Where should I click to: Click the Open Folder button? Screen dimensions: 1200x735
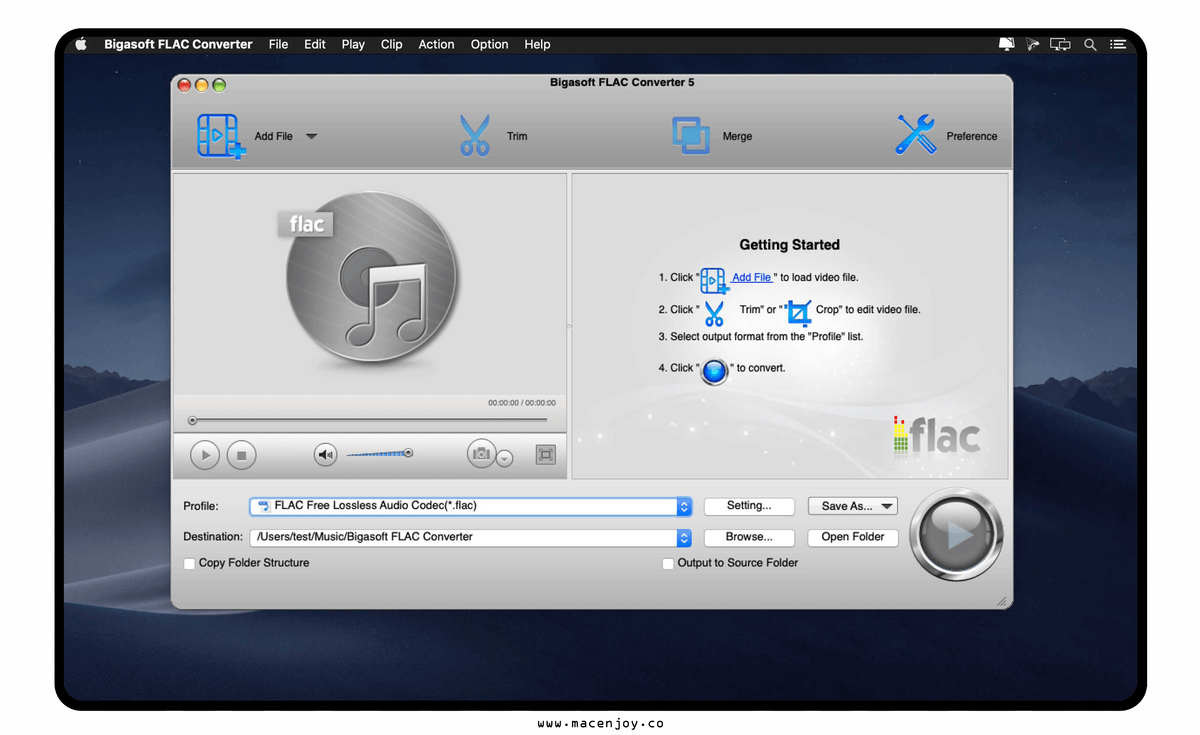click(853, 537)
